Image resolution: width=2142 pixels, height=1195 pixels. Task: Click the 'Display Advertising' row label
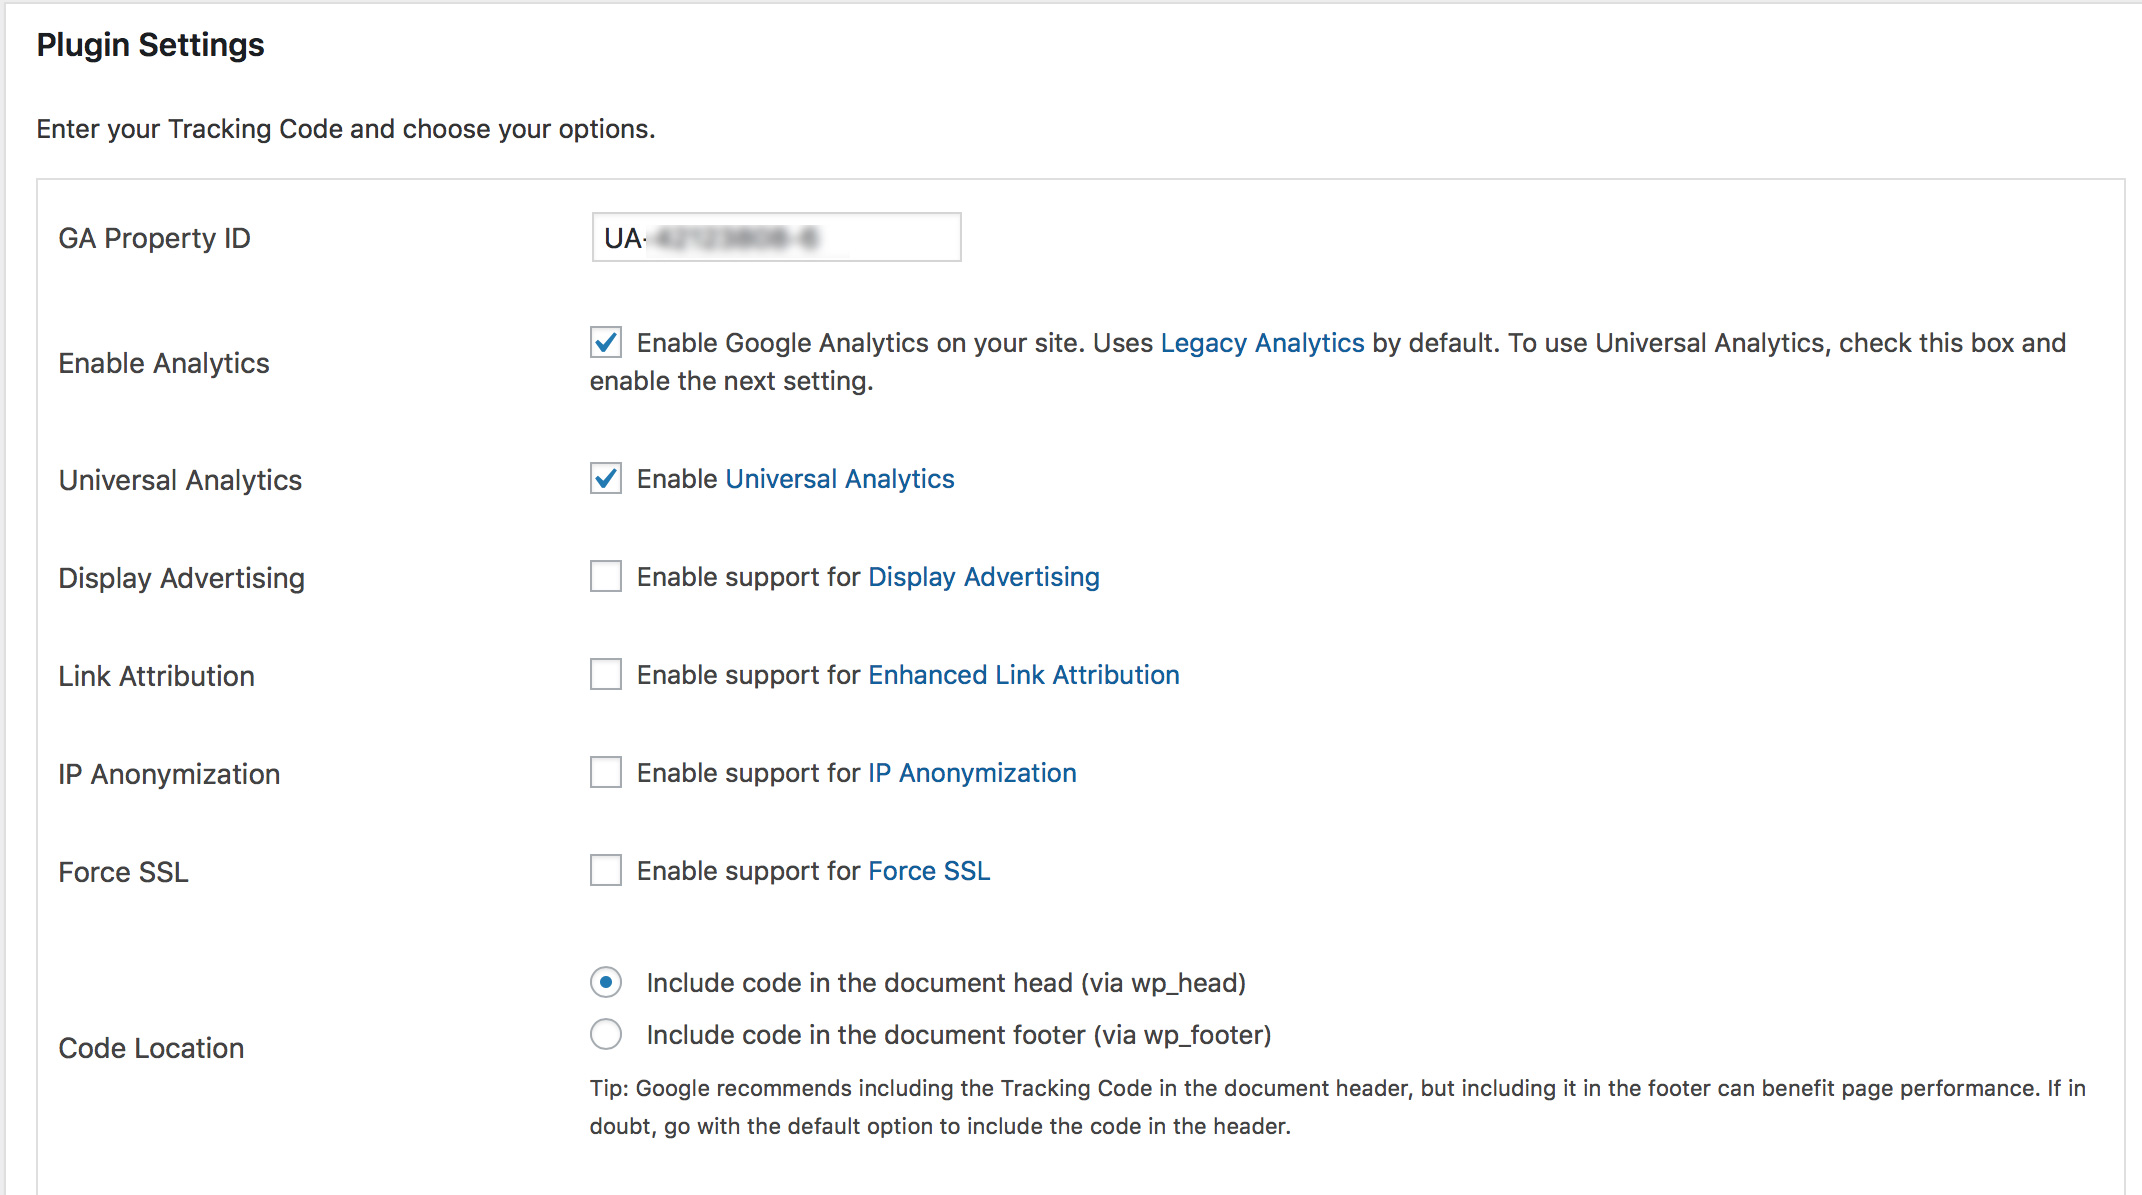(182, 578)
